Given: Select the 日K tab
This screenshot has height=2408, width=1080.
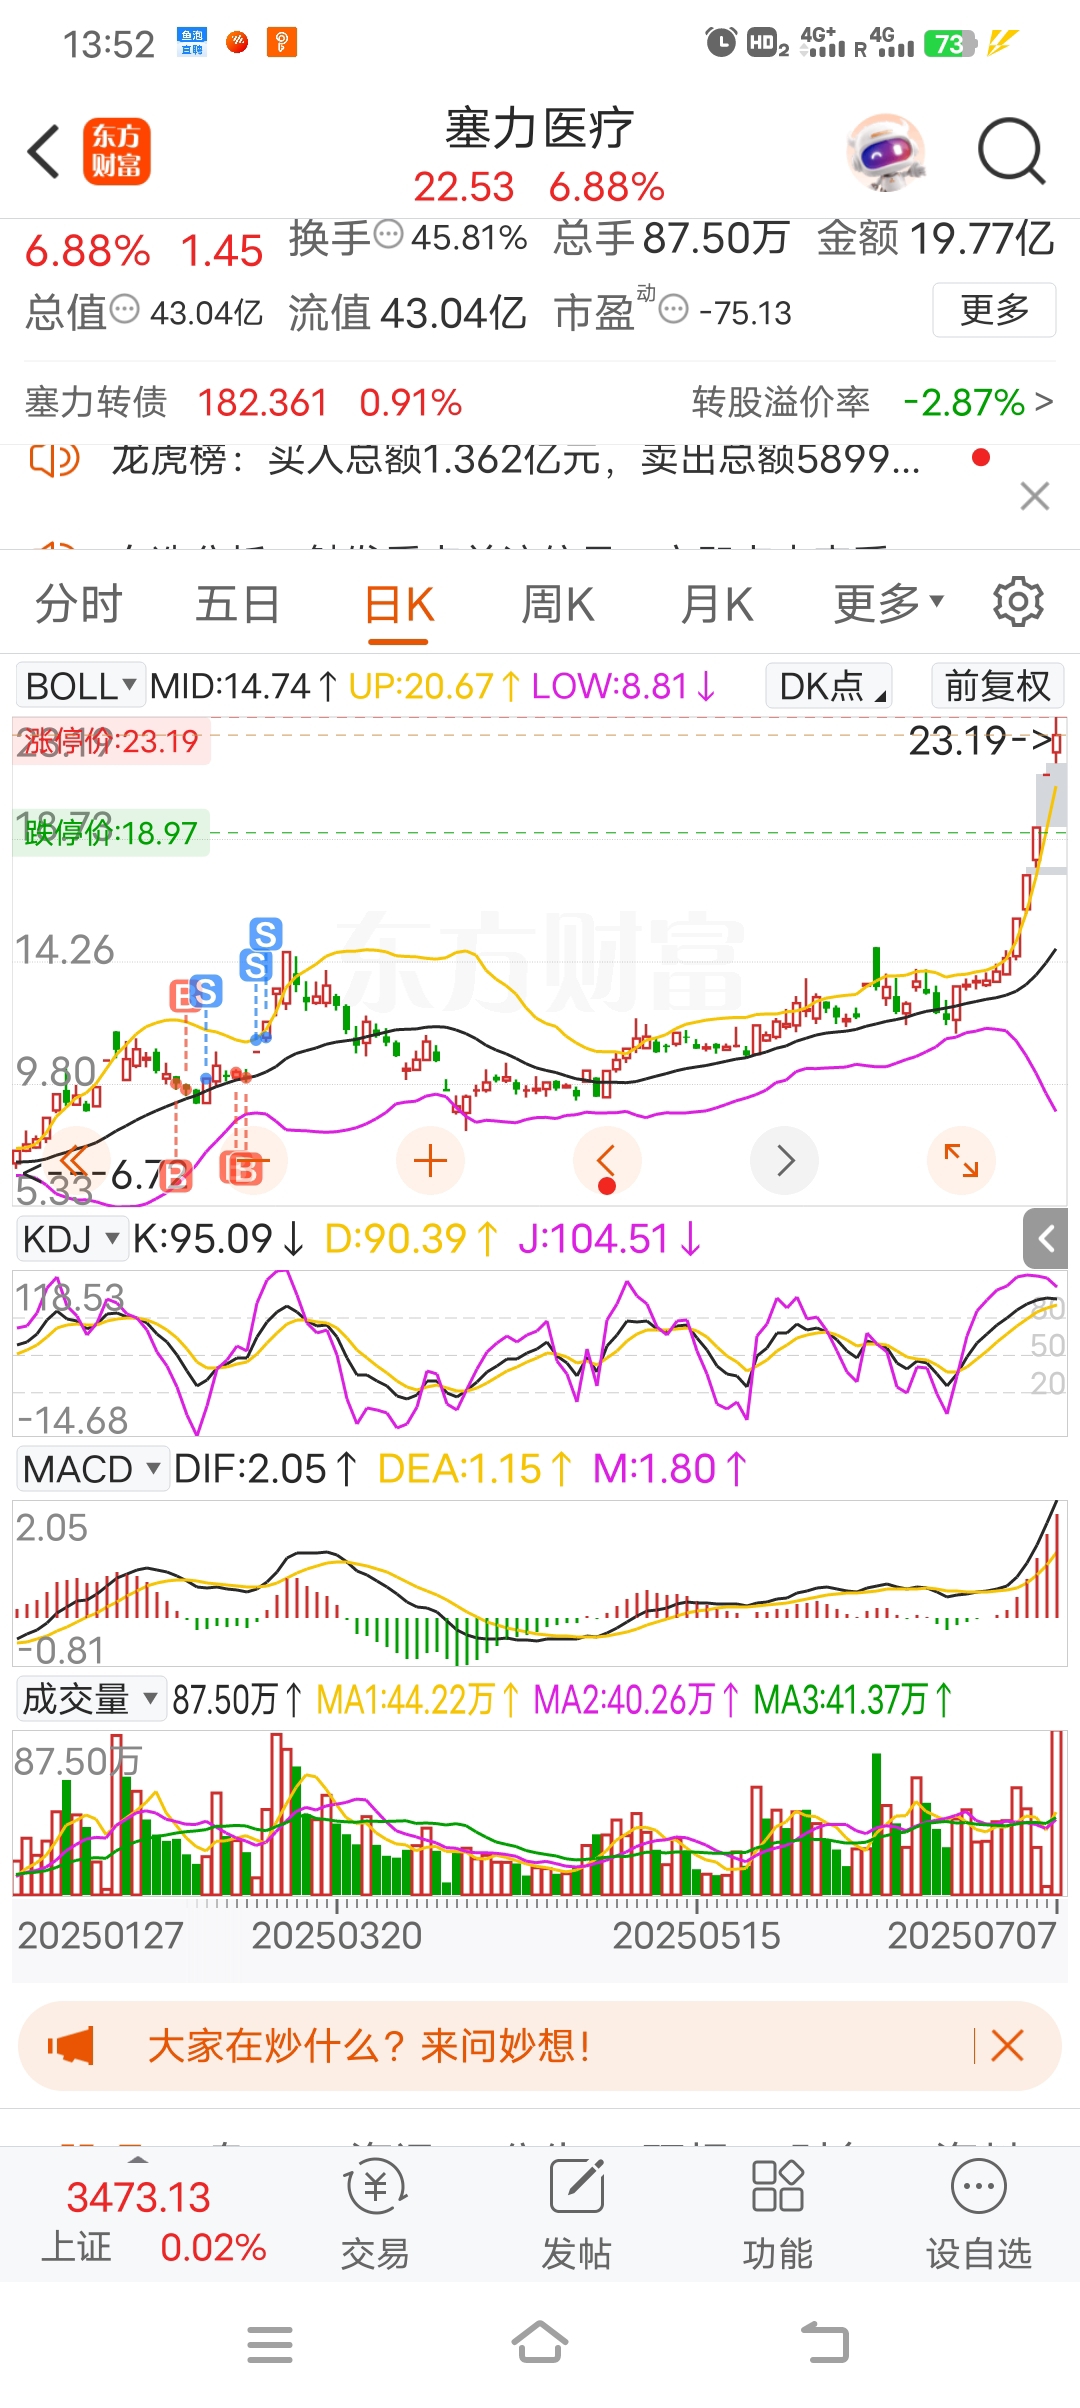Looking at the screenshot, I should [x=398, y=604].
